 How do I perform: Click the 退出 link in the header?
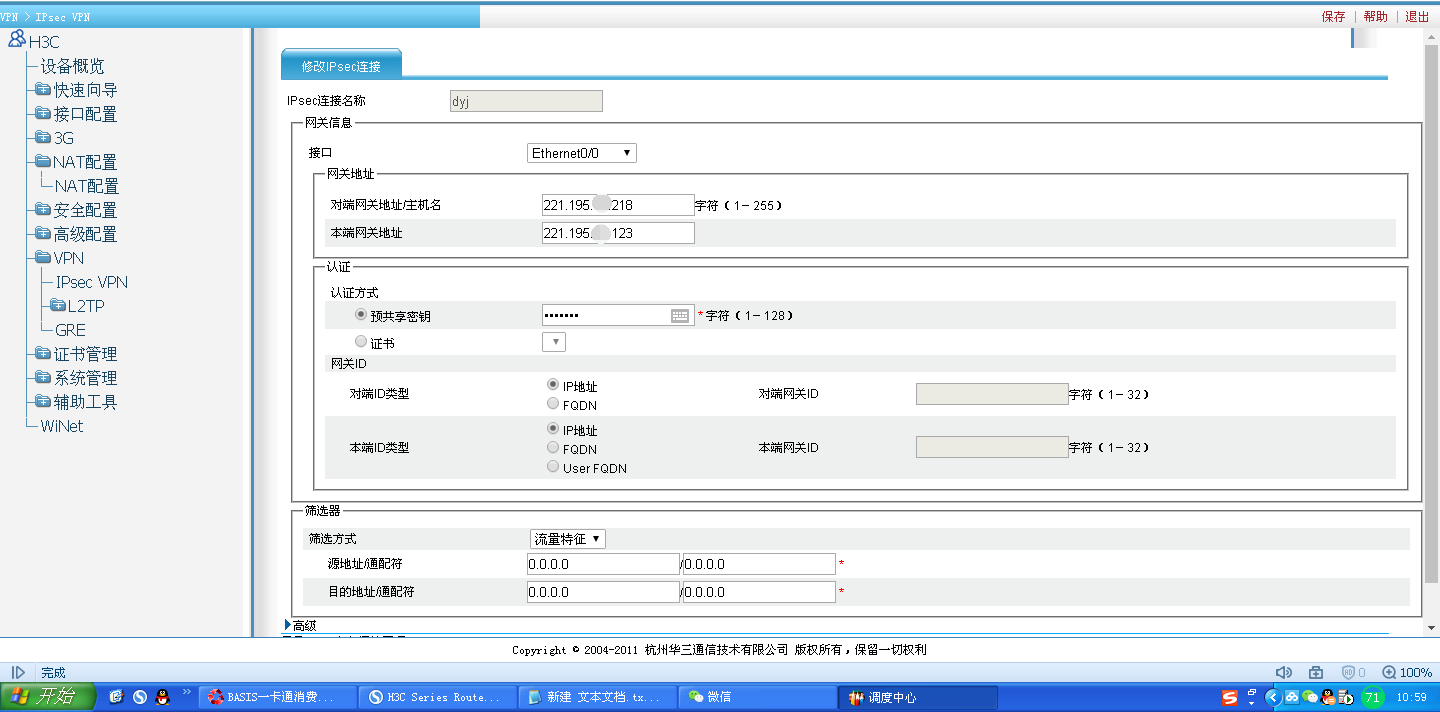pyautogui.click(x=1417, y=16)
